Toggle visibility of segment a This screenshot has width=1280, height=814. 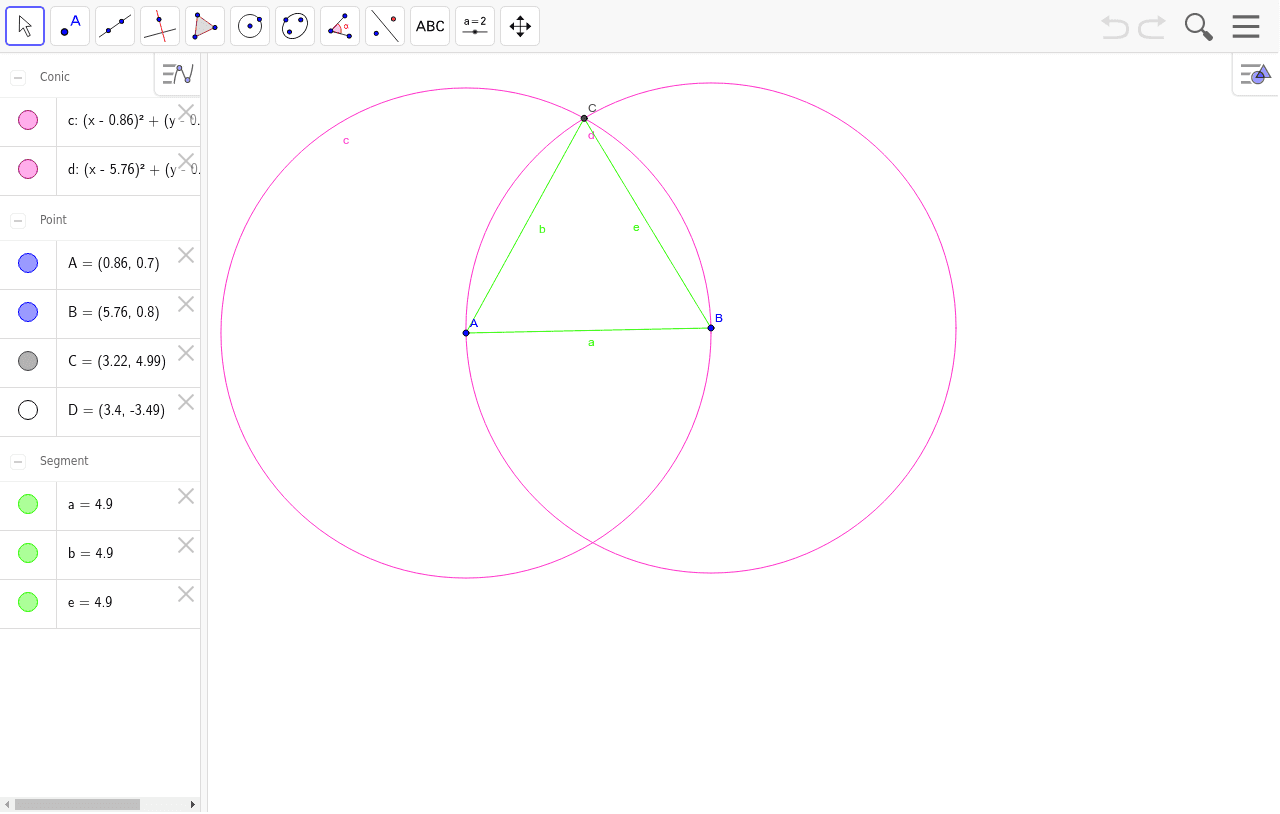click(x=28, y=504)
